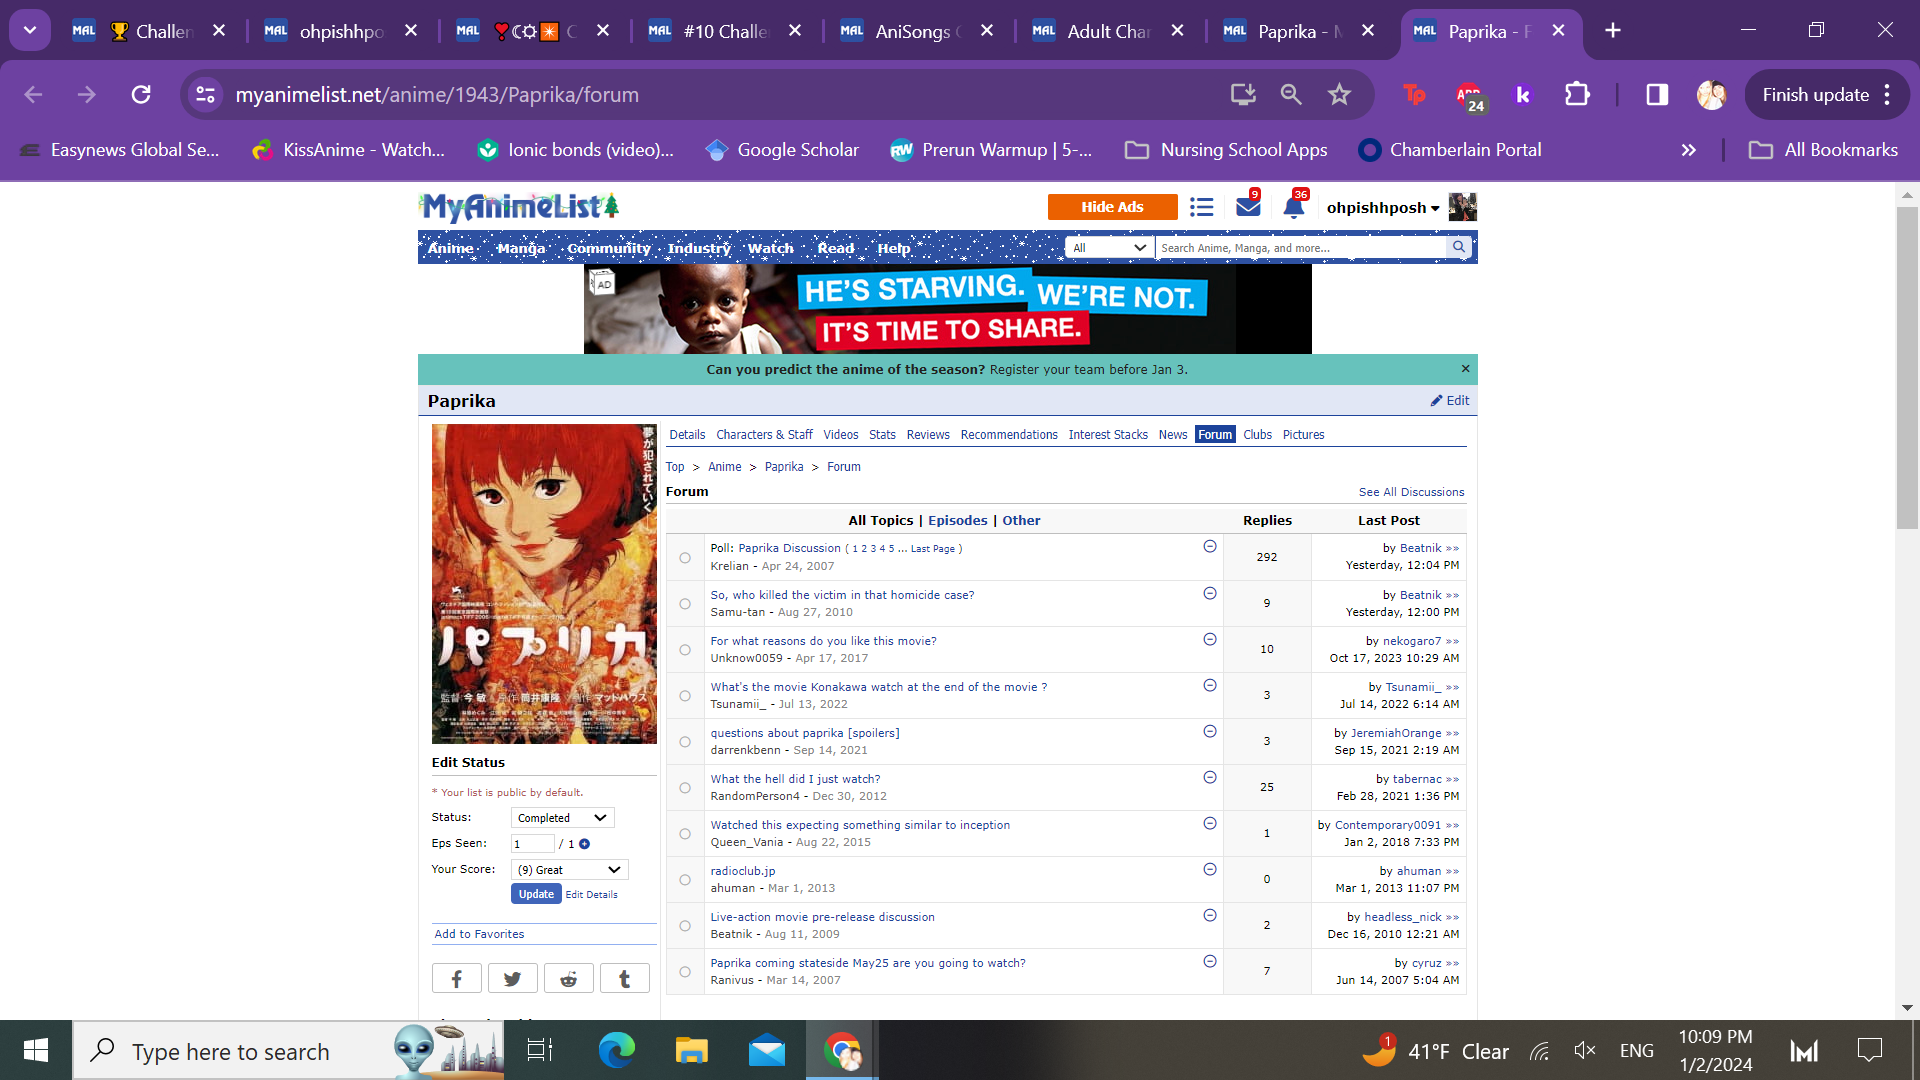1920x1080 pixels.
Task: Click the search magnifier button on MAL
Action: click(1459, 247)
